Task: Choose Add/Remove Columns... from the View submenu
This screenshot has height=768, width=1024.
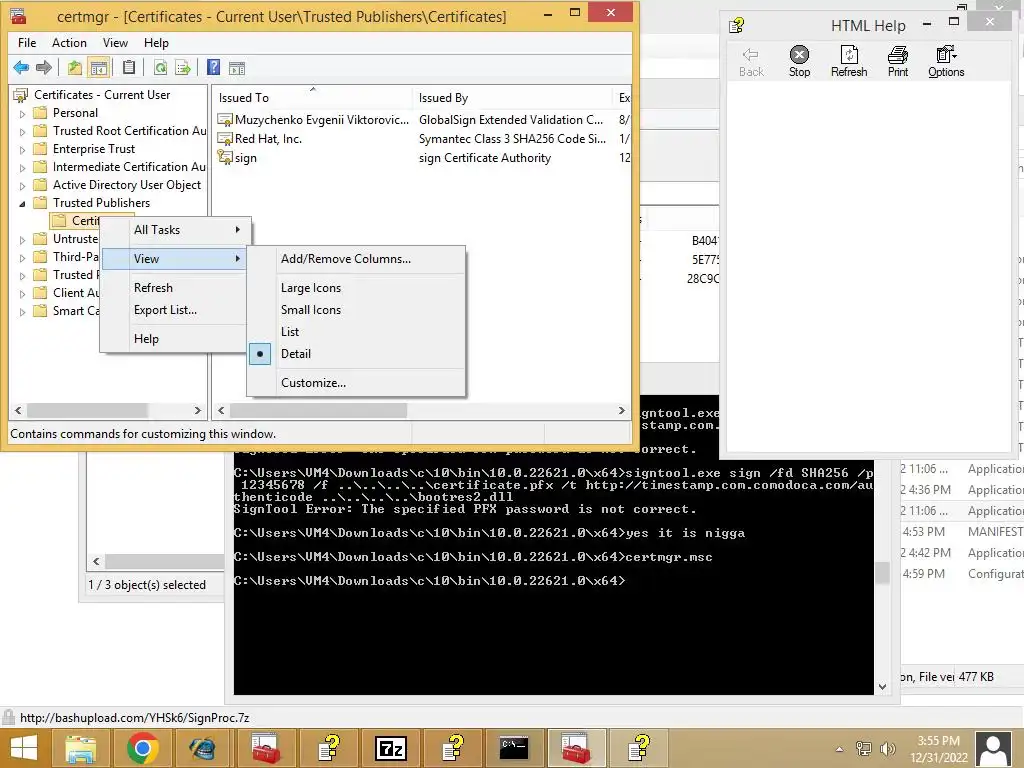Action: 356,259
